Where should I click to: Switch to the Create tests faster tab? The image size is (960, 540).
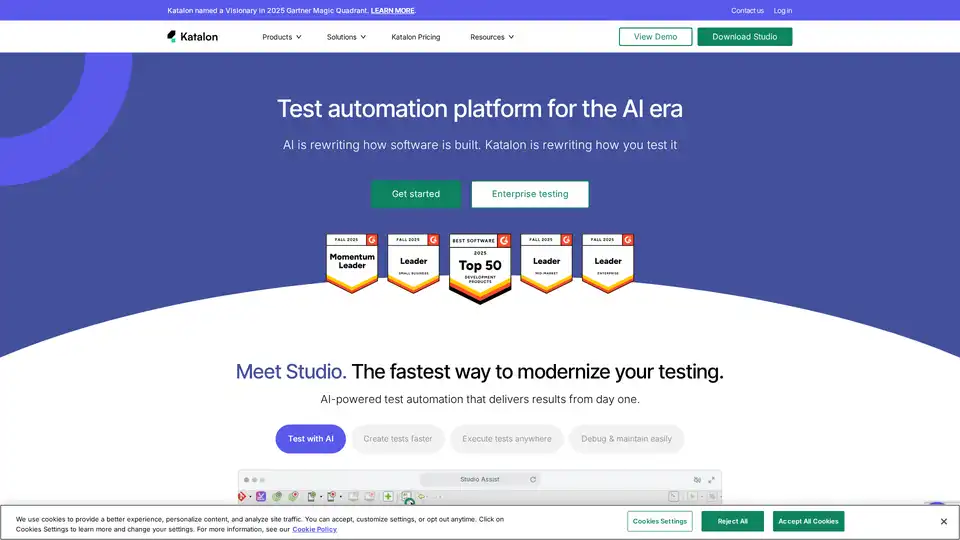(x=398, y=439)
